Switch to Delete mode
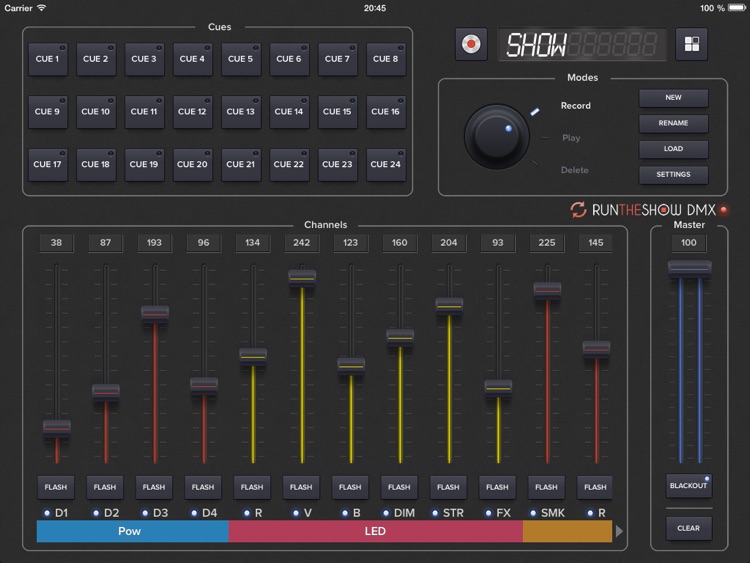The image size is (750, 563). (x=574, y=170)
